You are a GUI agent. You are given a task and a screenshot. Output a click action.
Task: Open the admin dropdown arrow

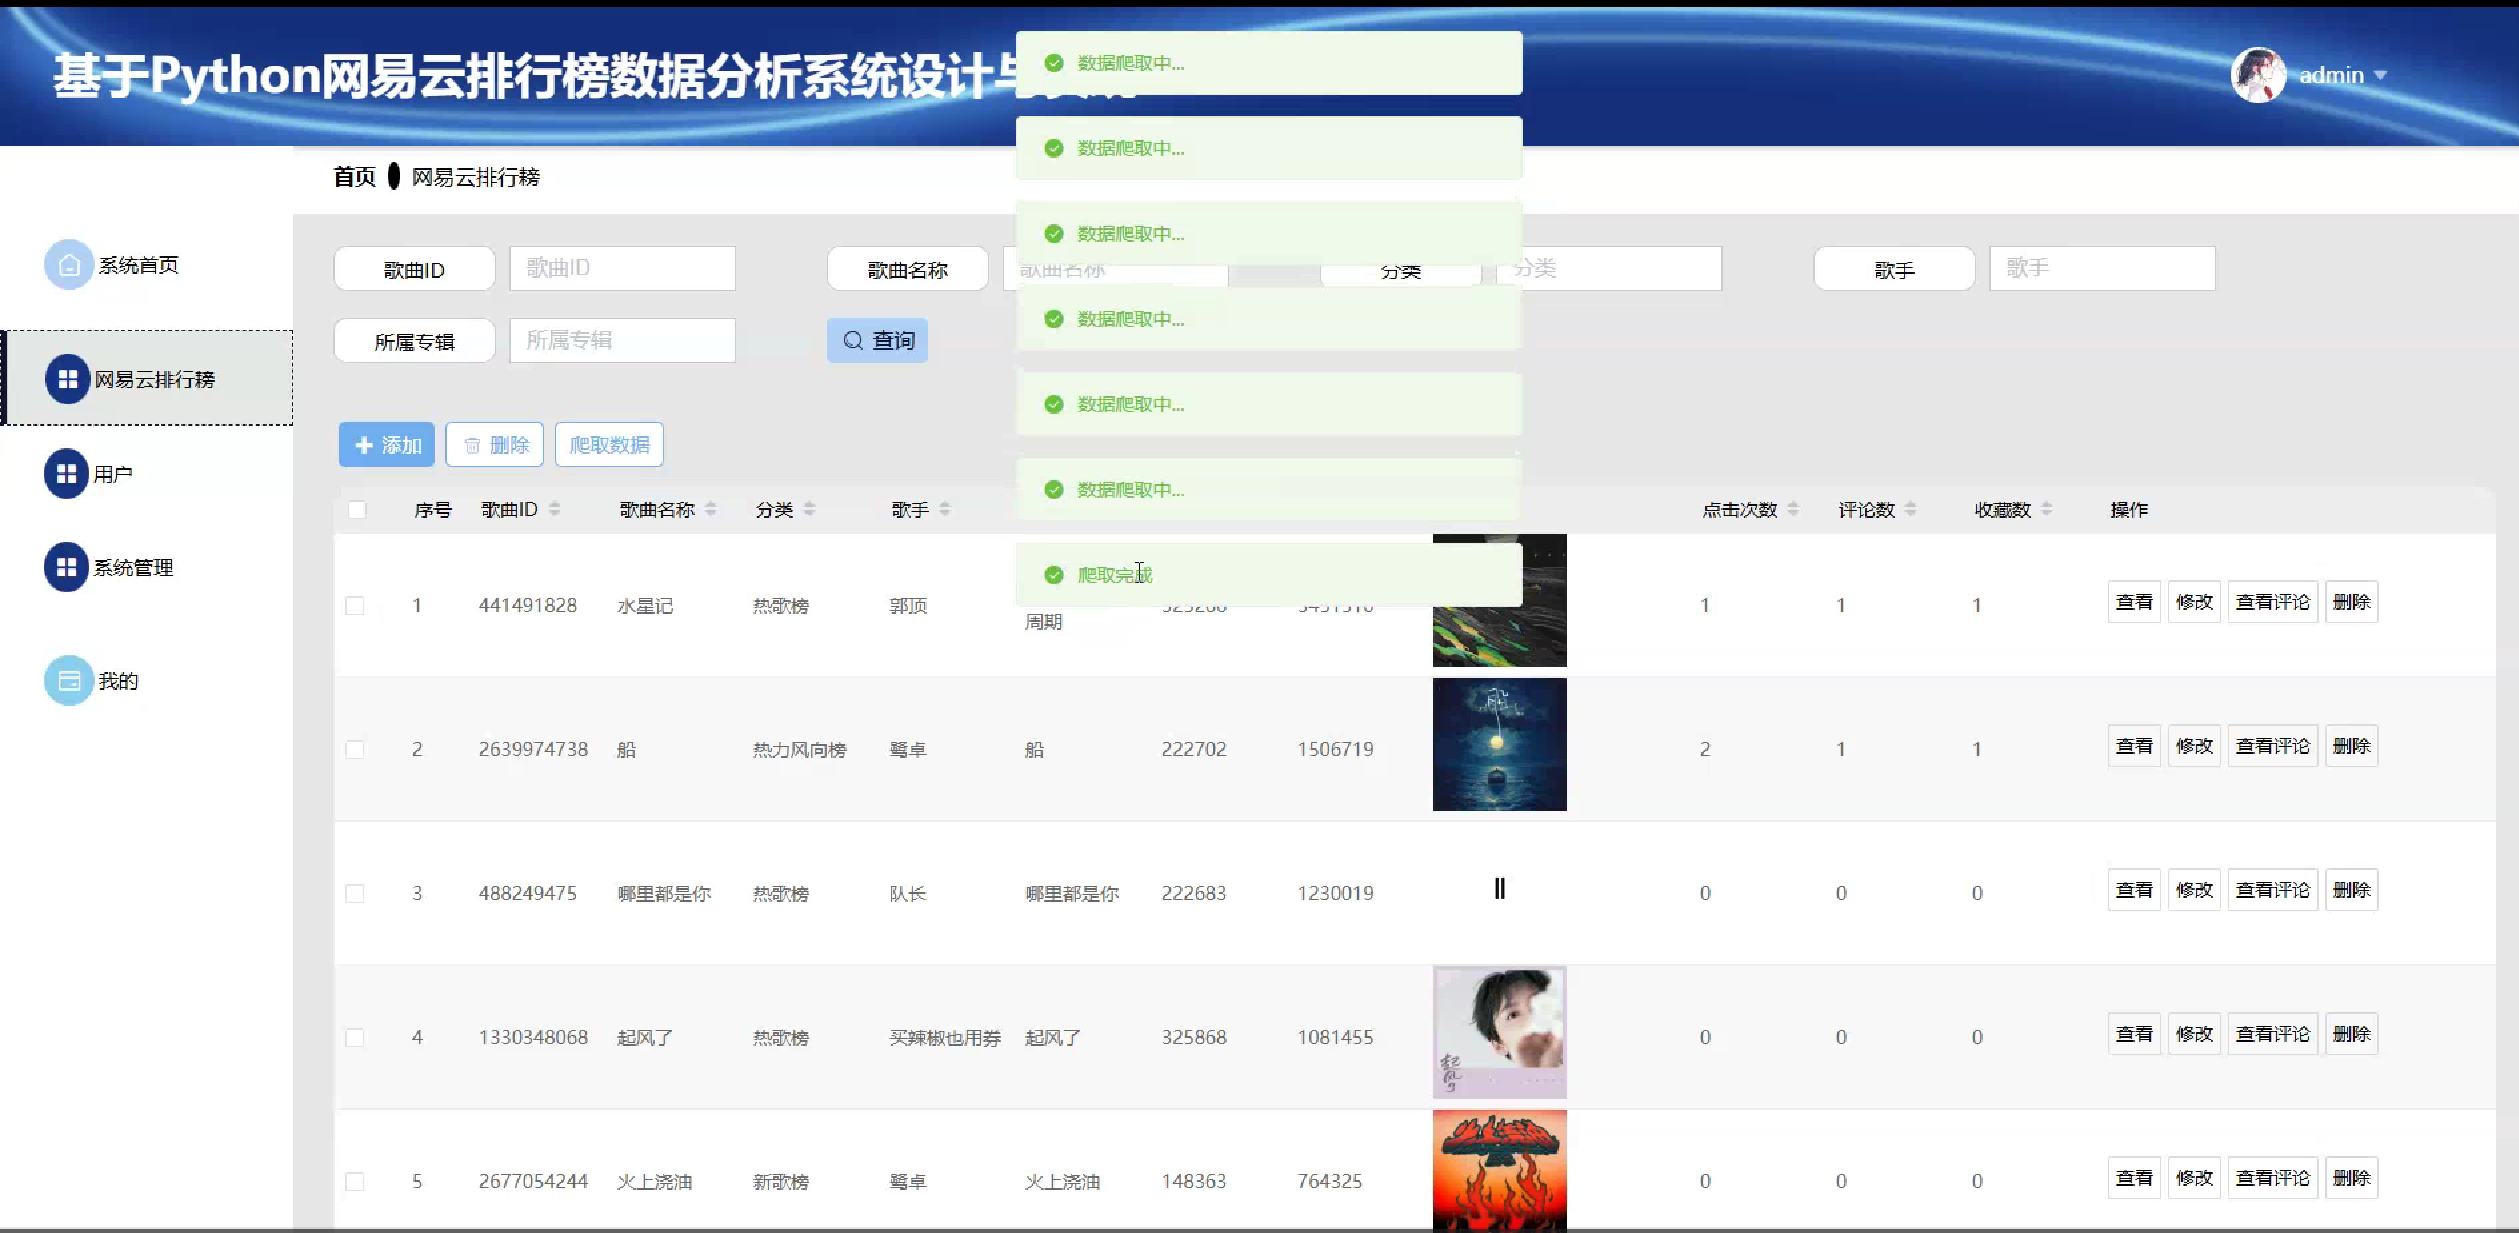2380,76
